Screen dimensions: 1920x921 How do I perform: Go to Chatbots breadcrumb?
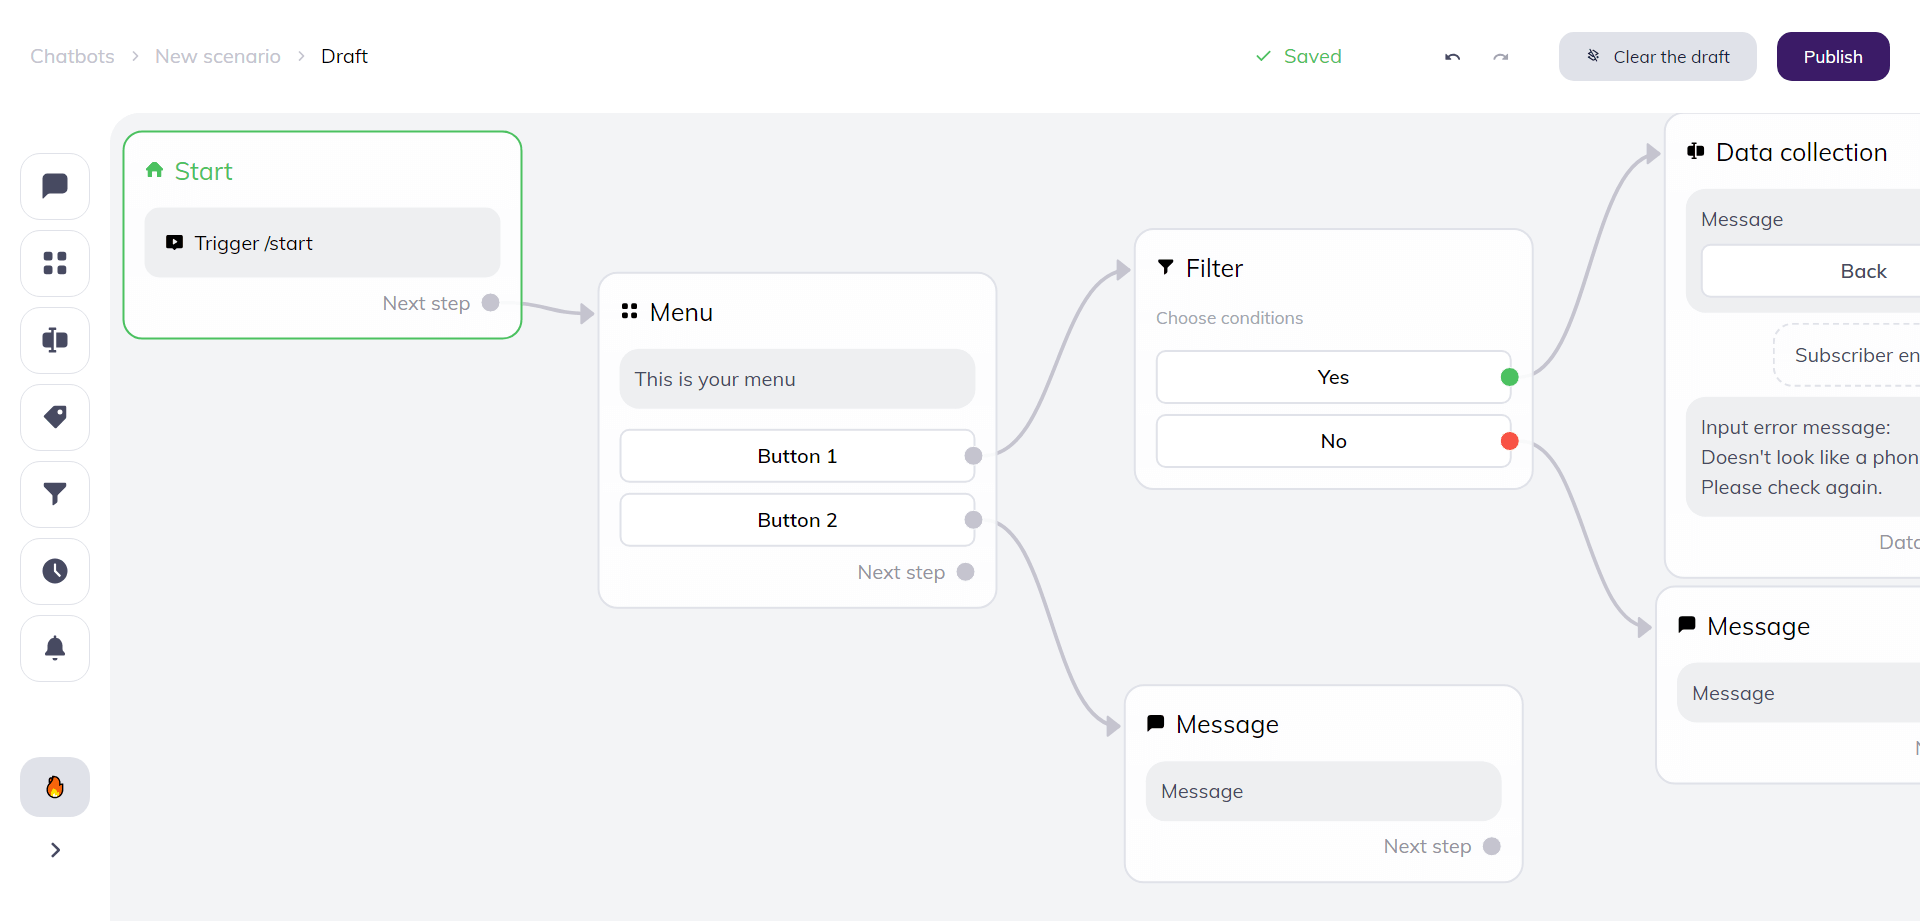pos(72,57)
